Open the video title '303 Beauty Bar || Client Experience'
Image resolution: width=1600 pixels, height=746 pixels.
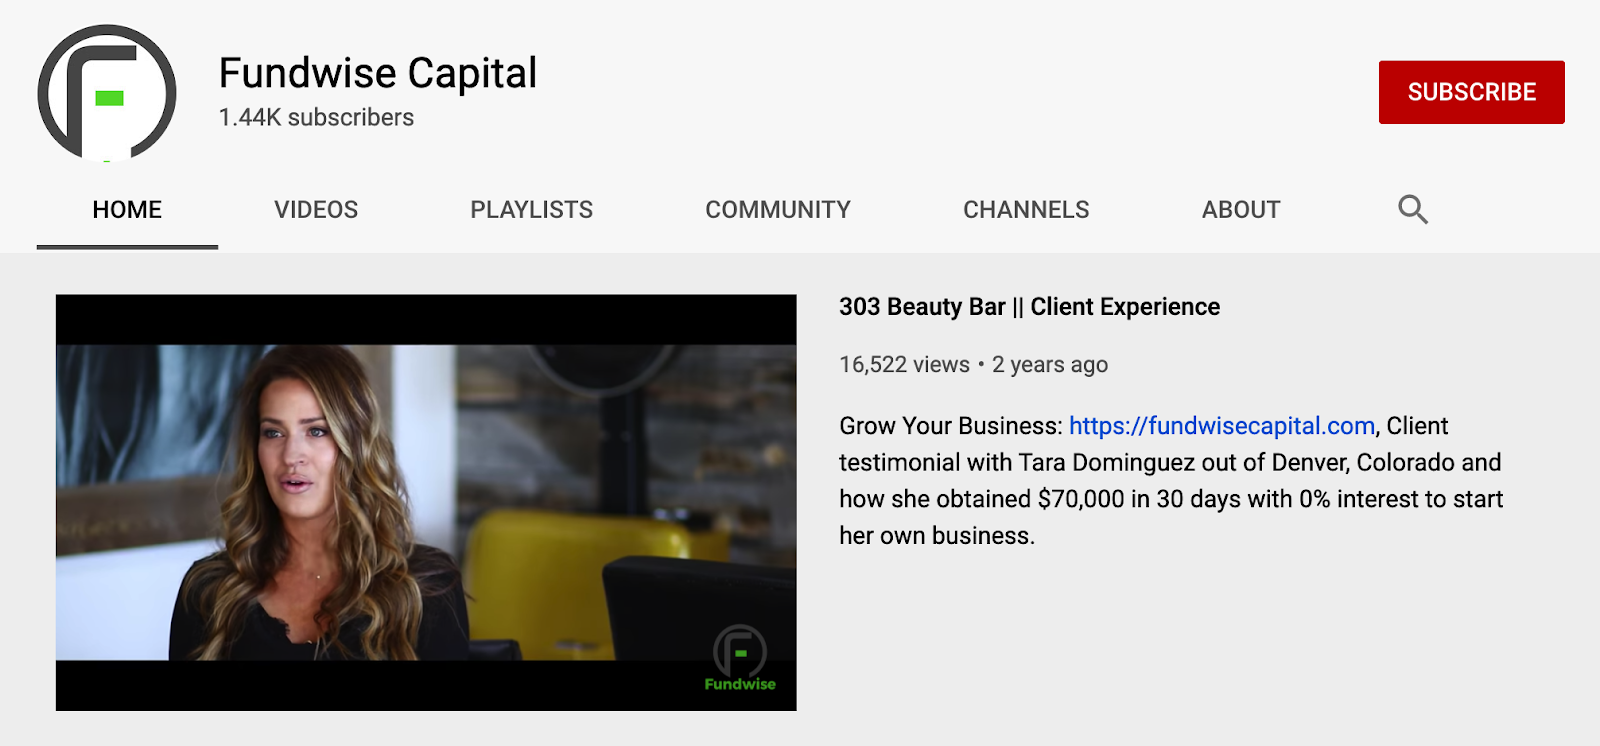click(x=1029, y=307)
